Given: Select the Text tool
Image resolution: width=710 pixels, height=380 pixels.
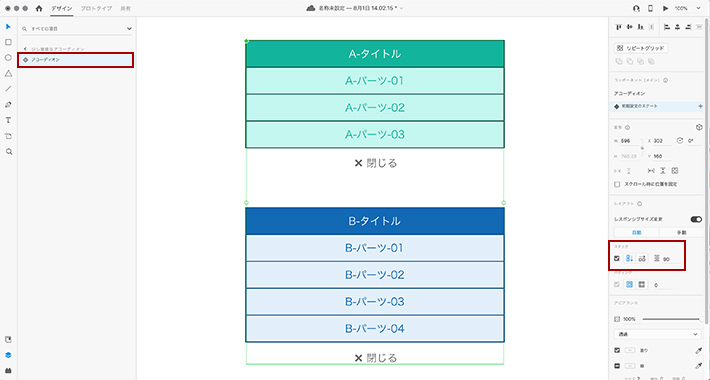Looking at the screenshot, I should [8, 120].
